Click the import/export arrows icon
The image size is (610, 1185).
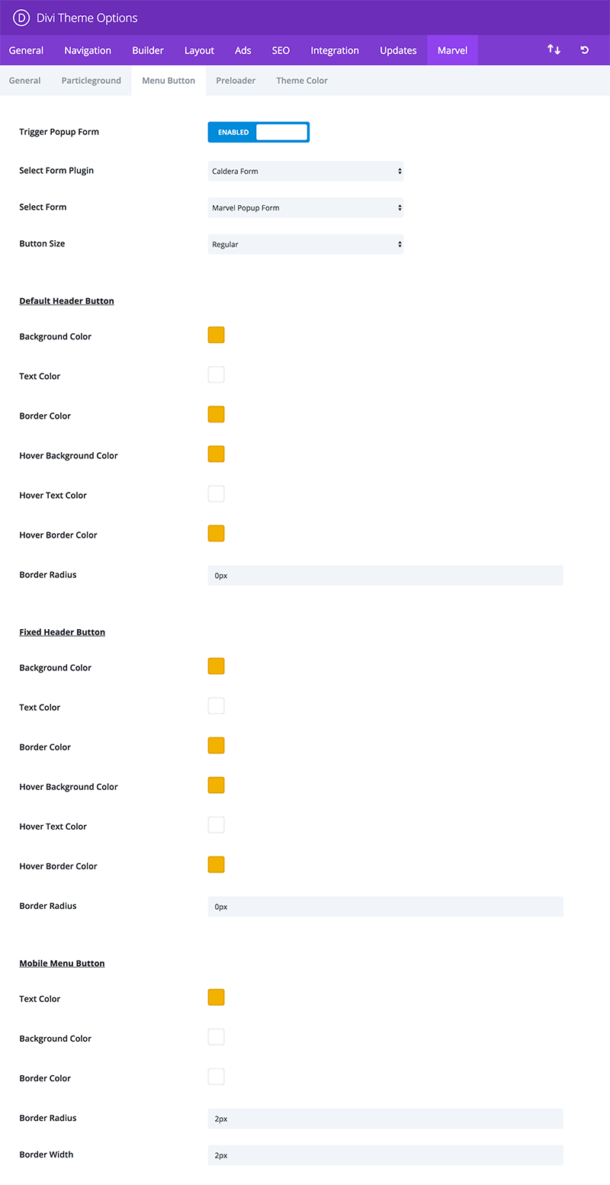coord(554,50)
